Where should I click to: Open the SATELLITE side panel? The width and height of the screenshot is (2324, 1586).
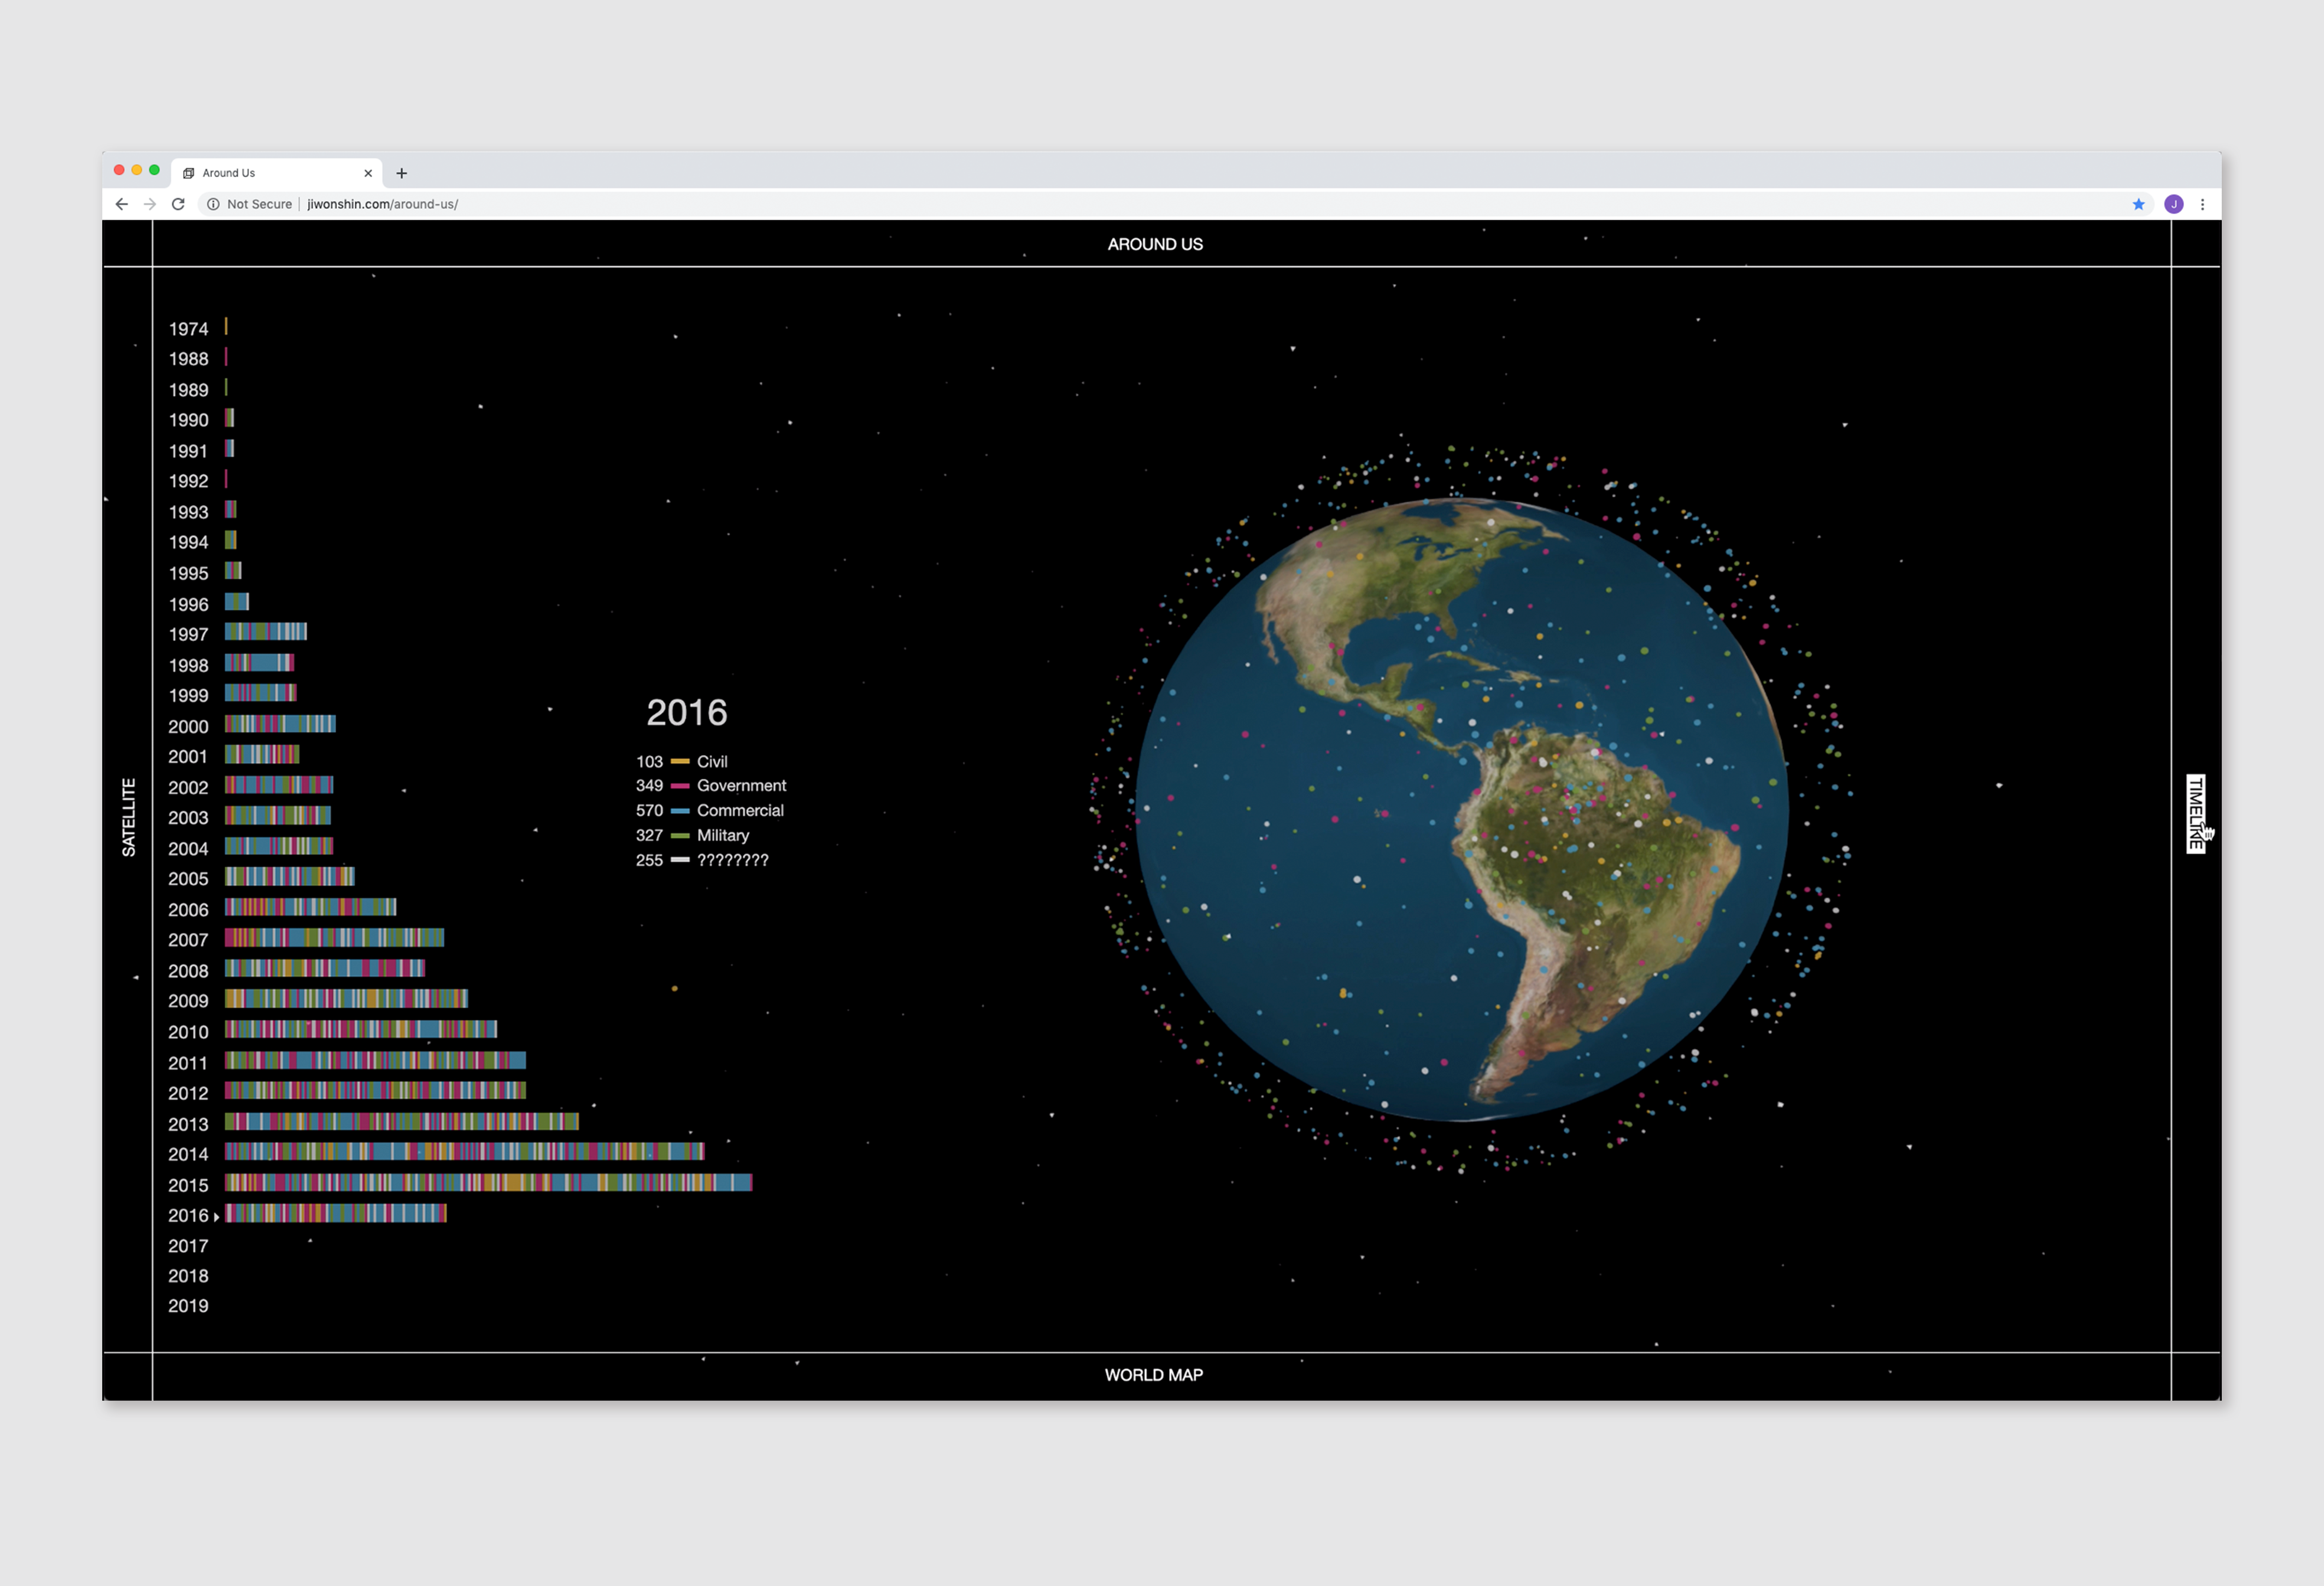[128, 817]
